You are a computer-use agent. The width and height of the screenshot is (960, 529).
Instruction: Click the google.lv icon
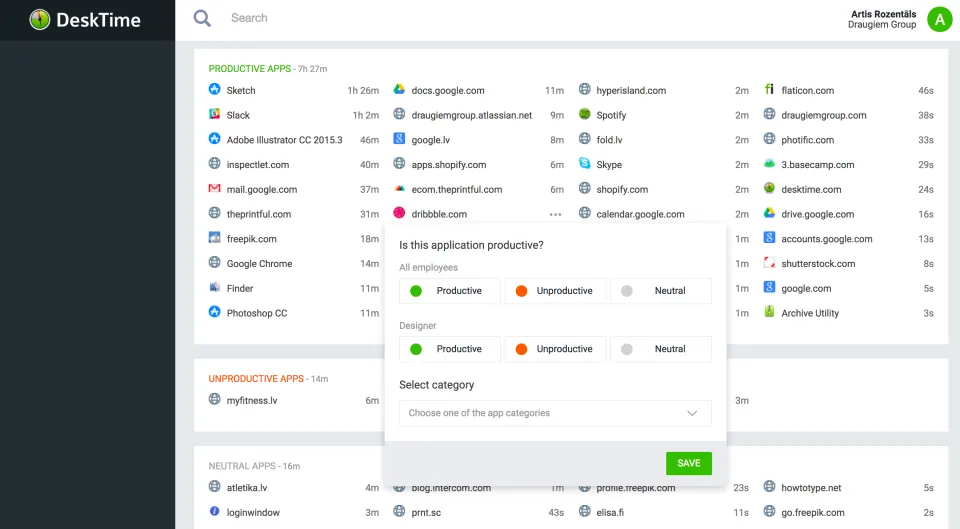[x=399, y=139]
